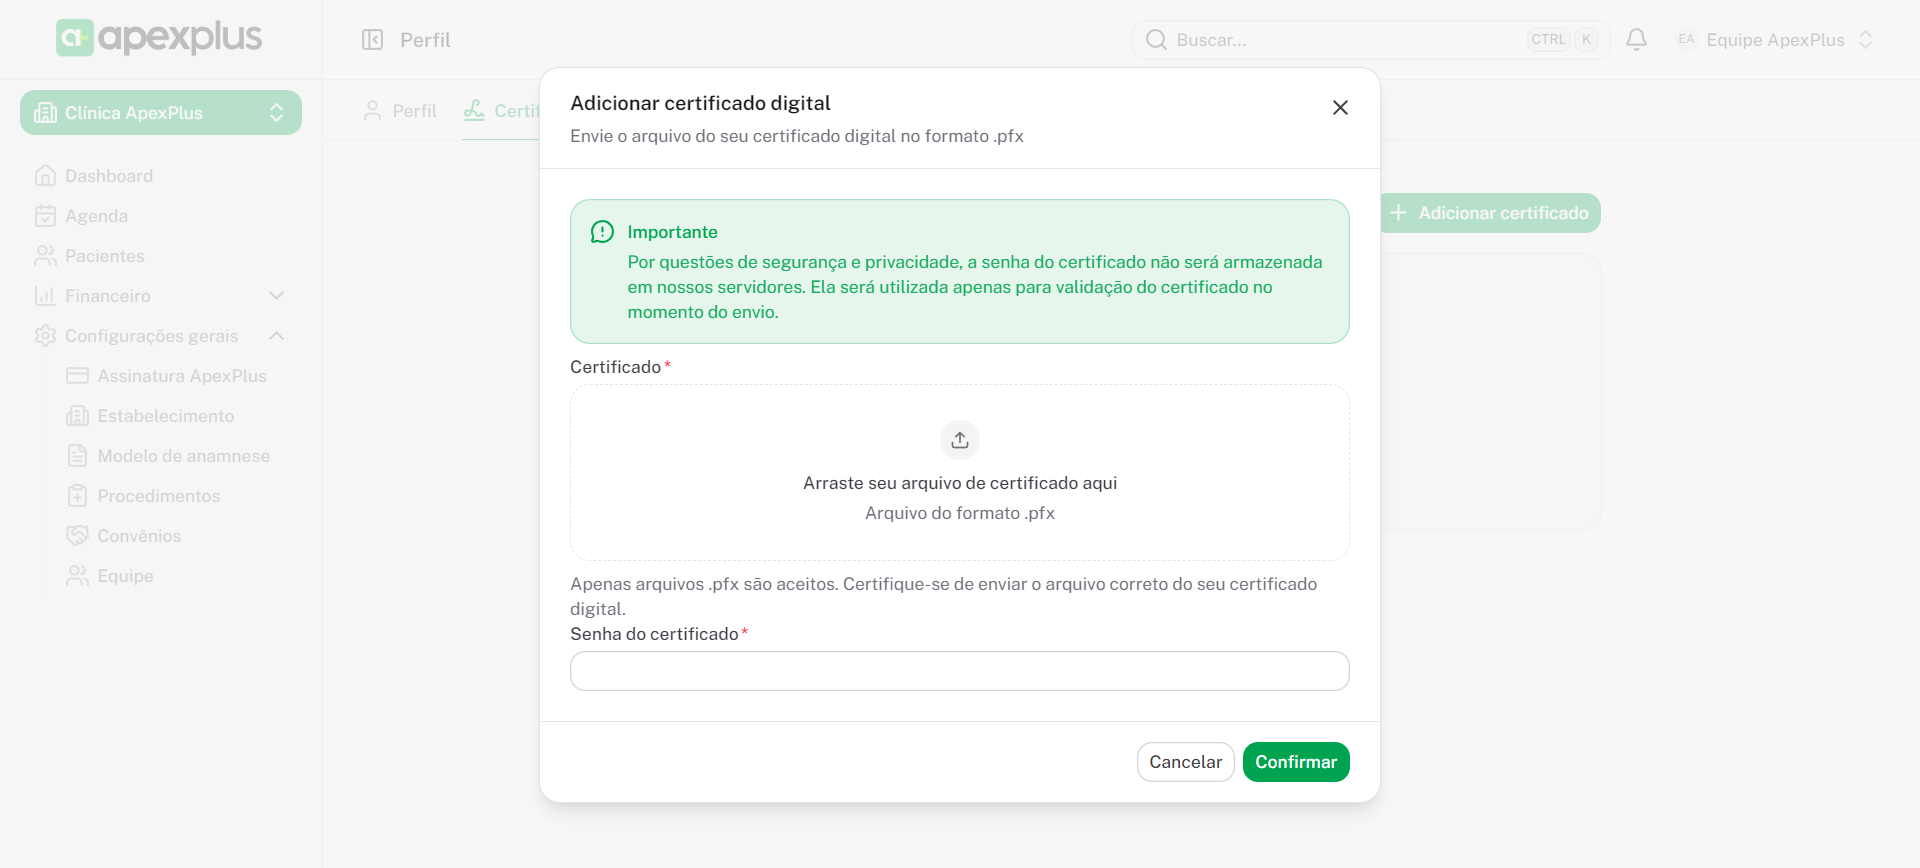Select the Convênios handshake icon

click(x=77, y=536)
